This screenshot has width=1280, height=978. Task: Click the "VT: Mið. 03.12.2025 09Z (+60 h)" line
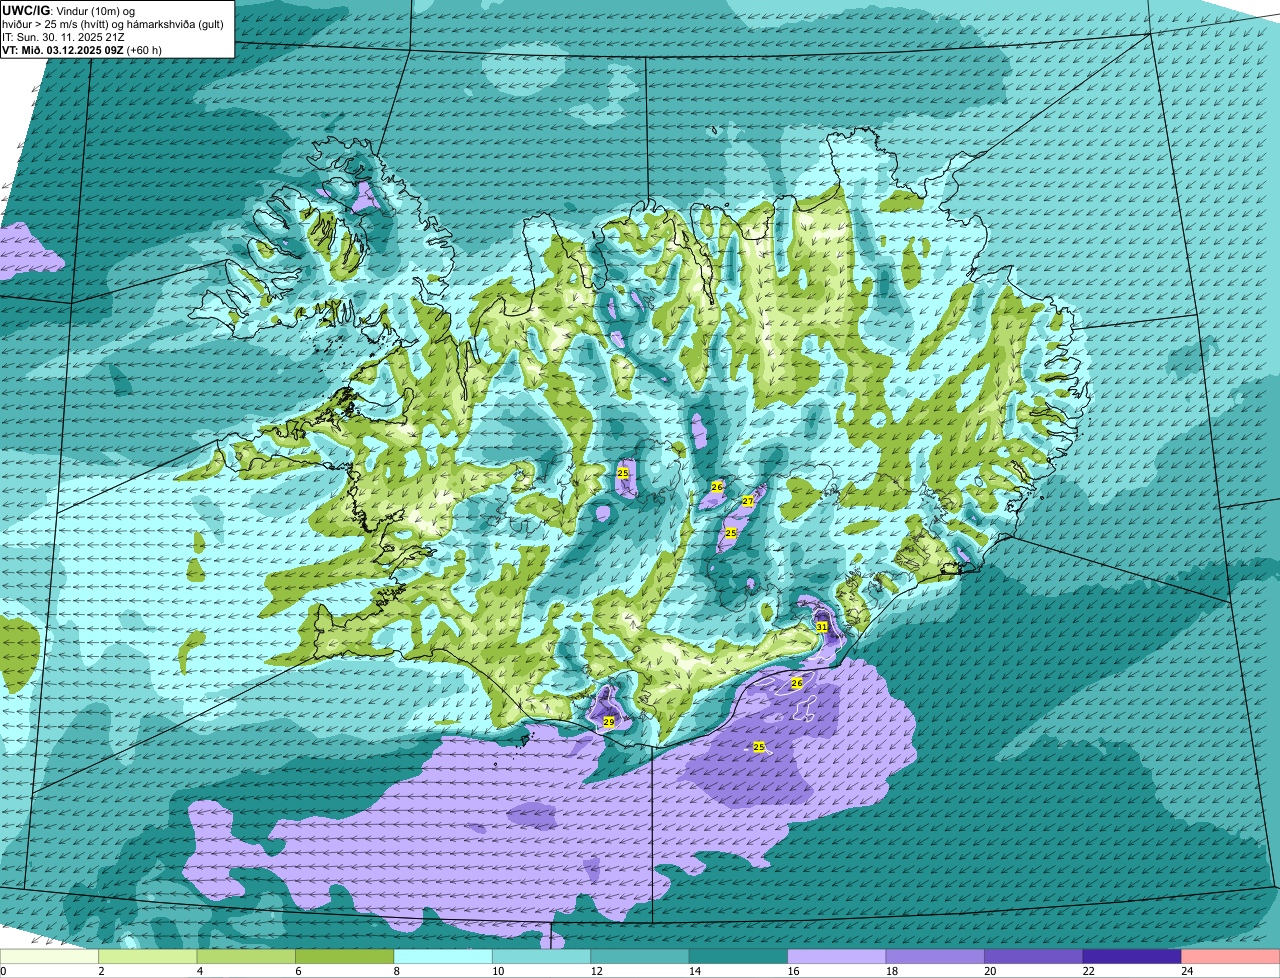pyautogui.click(x=82, y=49)
